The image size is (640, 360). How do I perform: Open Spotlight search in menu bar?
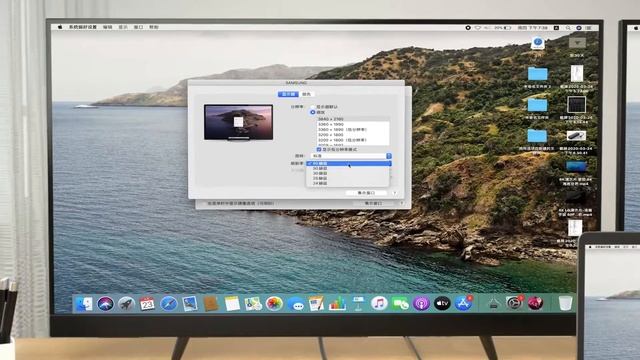(568, 28)
